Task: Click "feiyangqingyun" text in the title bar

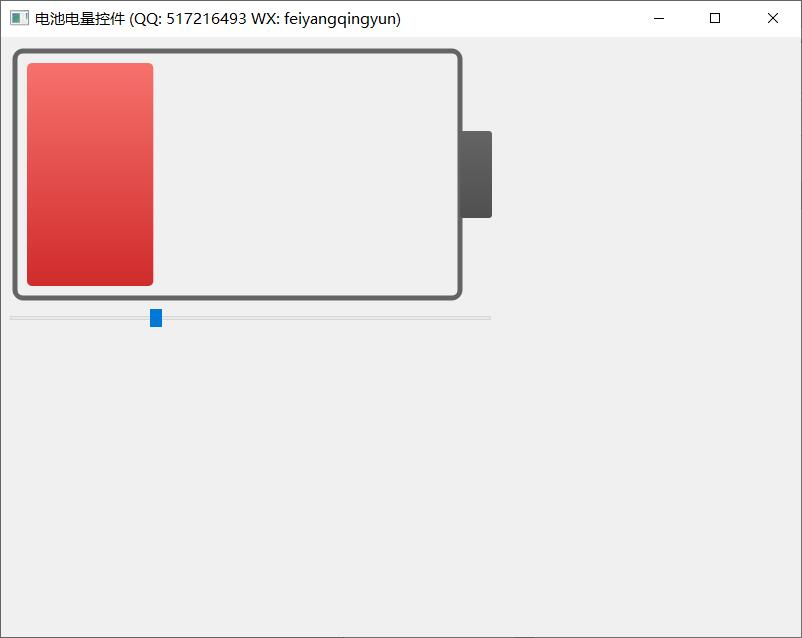Action: tap(340, 18)
